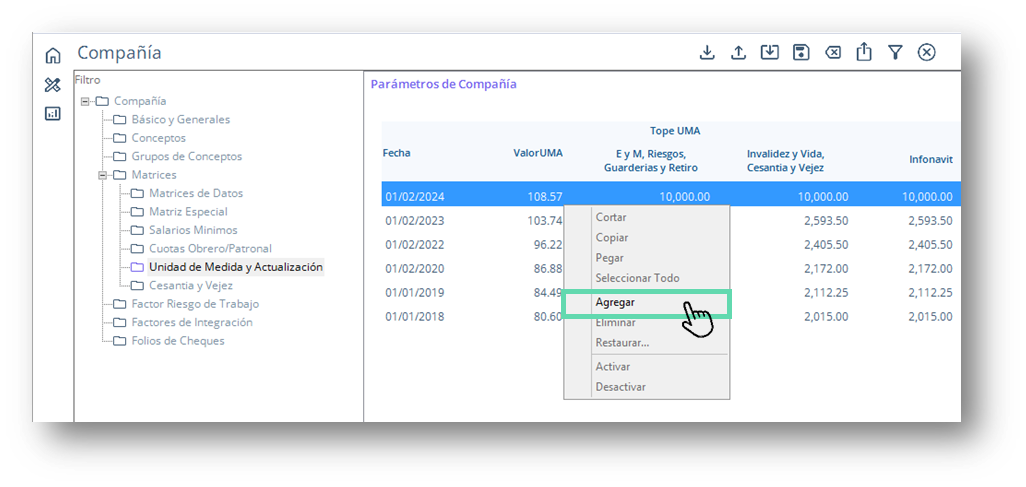Click the upload arrow toolbar icon
Screen dimensions: 1026x487
coord(739,53)
